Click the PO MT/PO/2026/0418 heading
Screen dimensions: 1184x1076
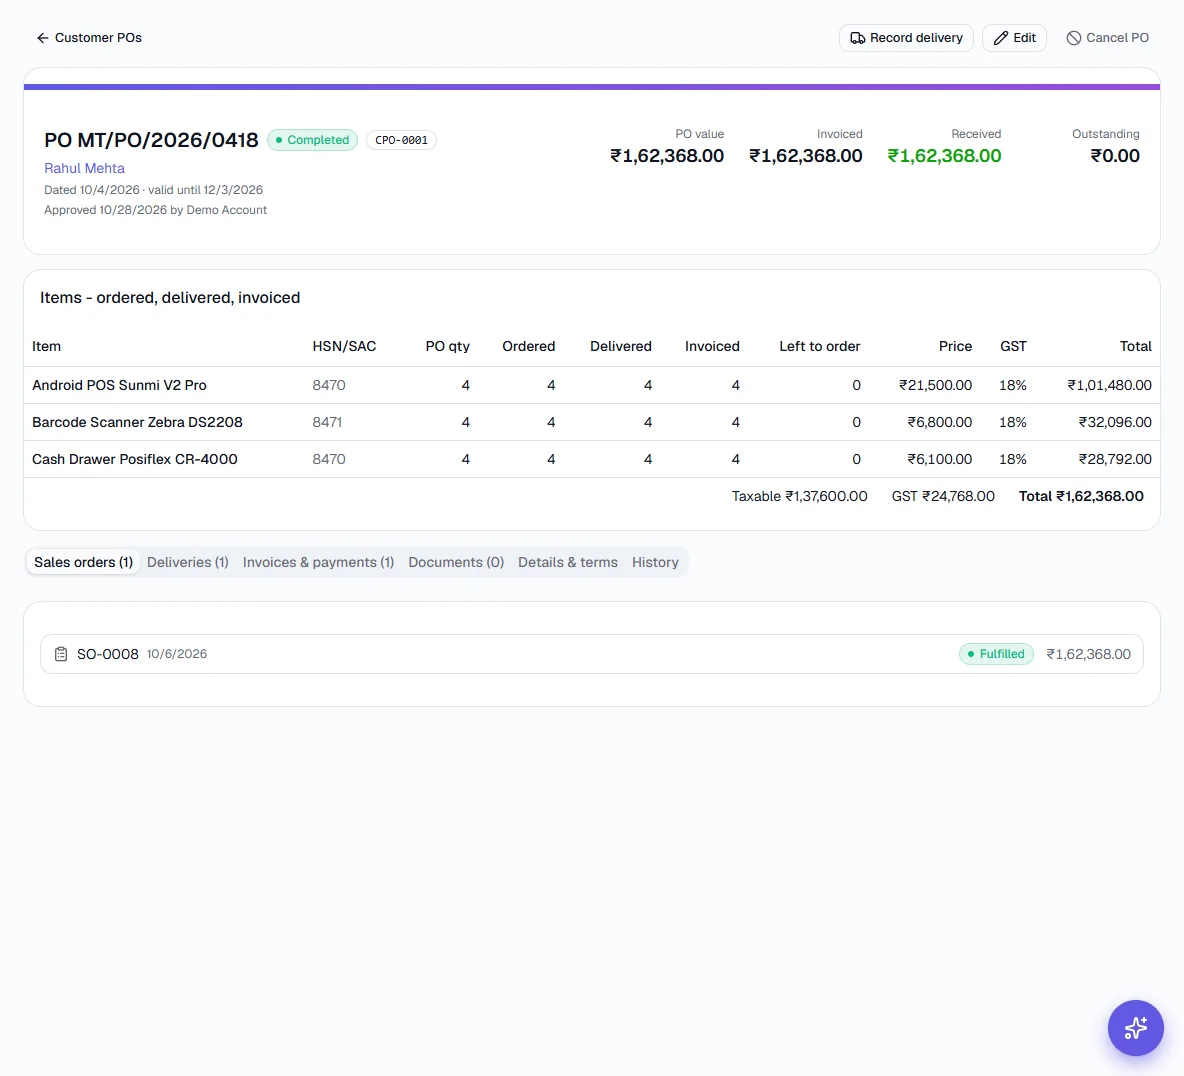click(x=151, y=140)
